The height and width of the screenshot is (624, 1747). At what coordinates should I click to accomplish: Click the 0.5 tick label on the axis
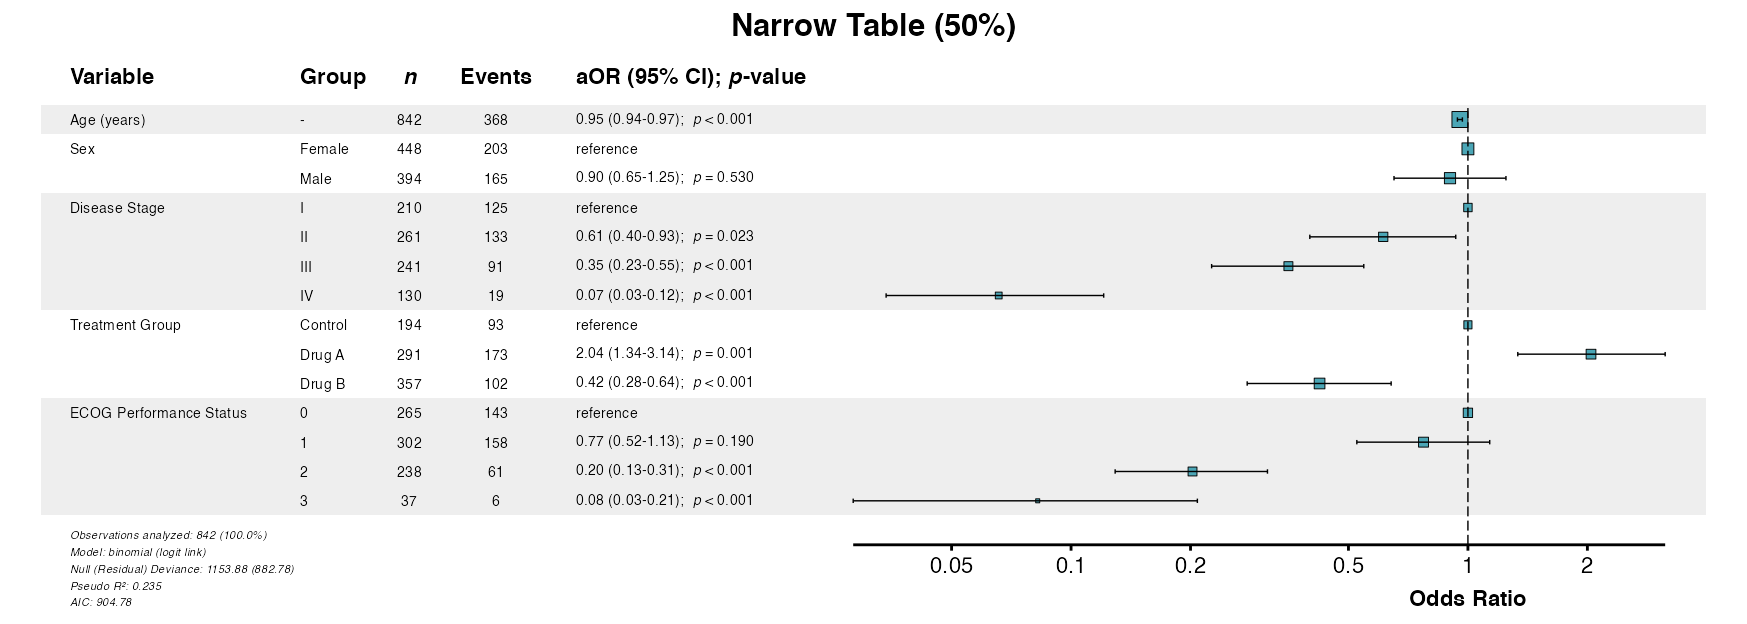point(1348,566)
